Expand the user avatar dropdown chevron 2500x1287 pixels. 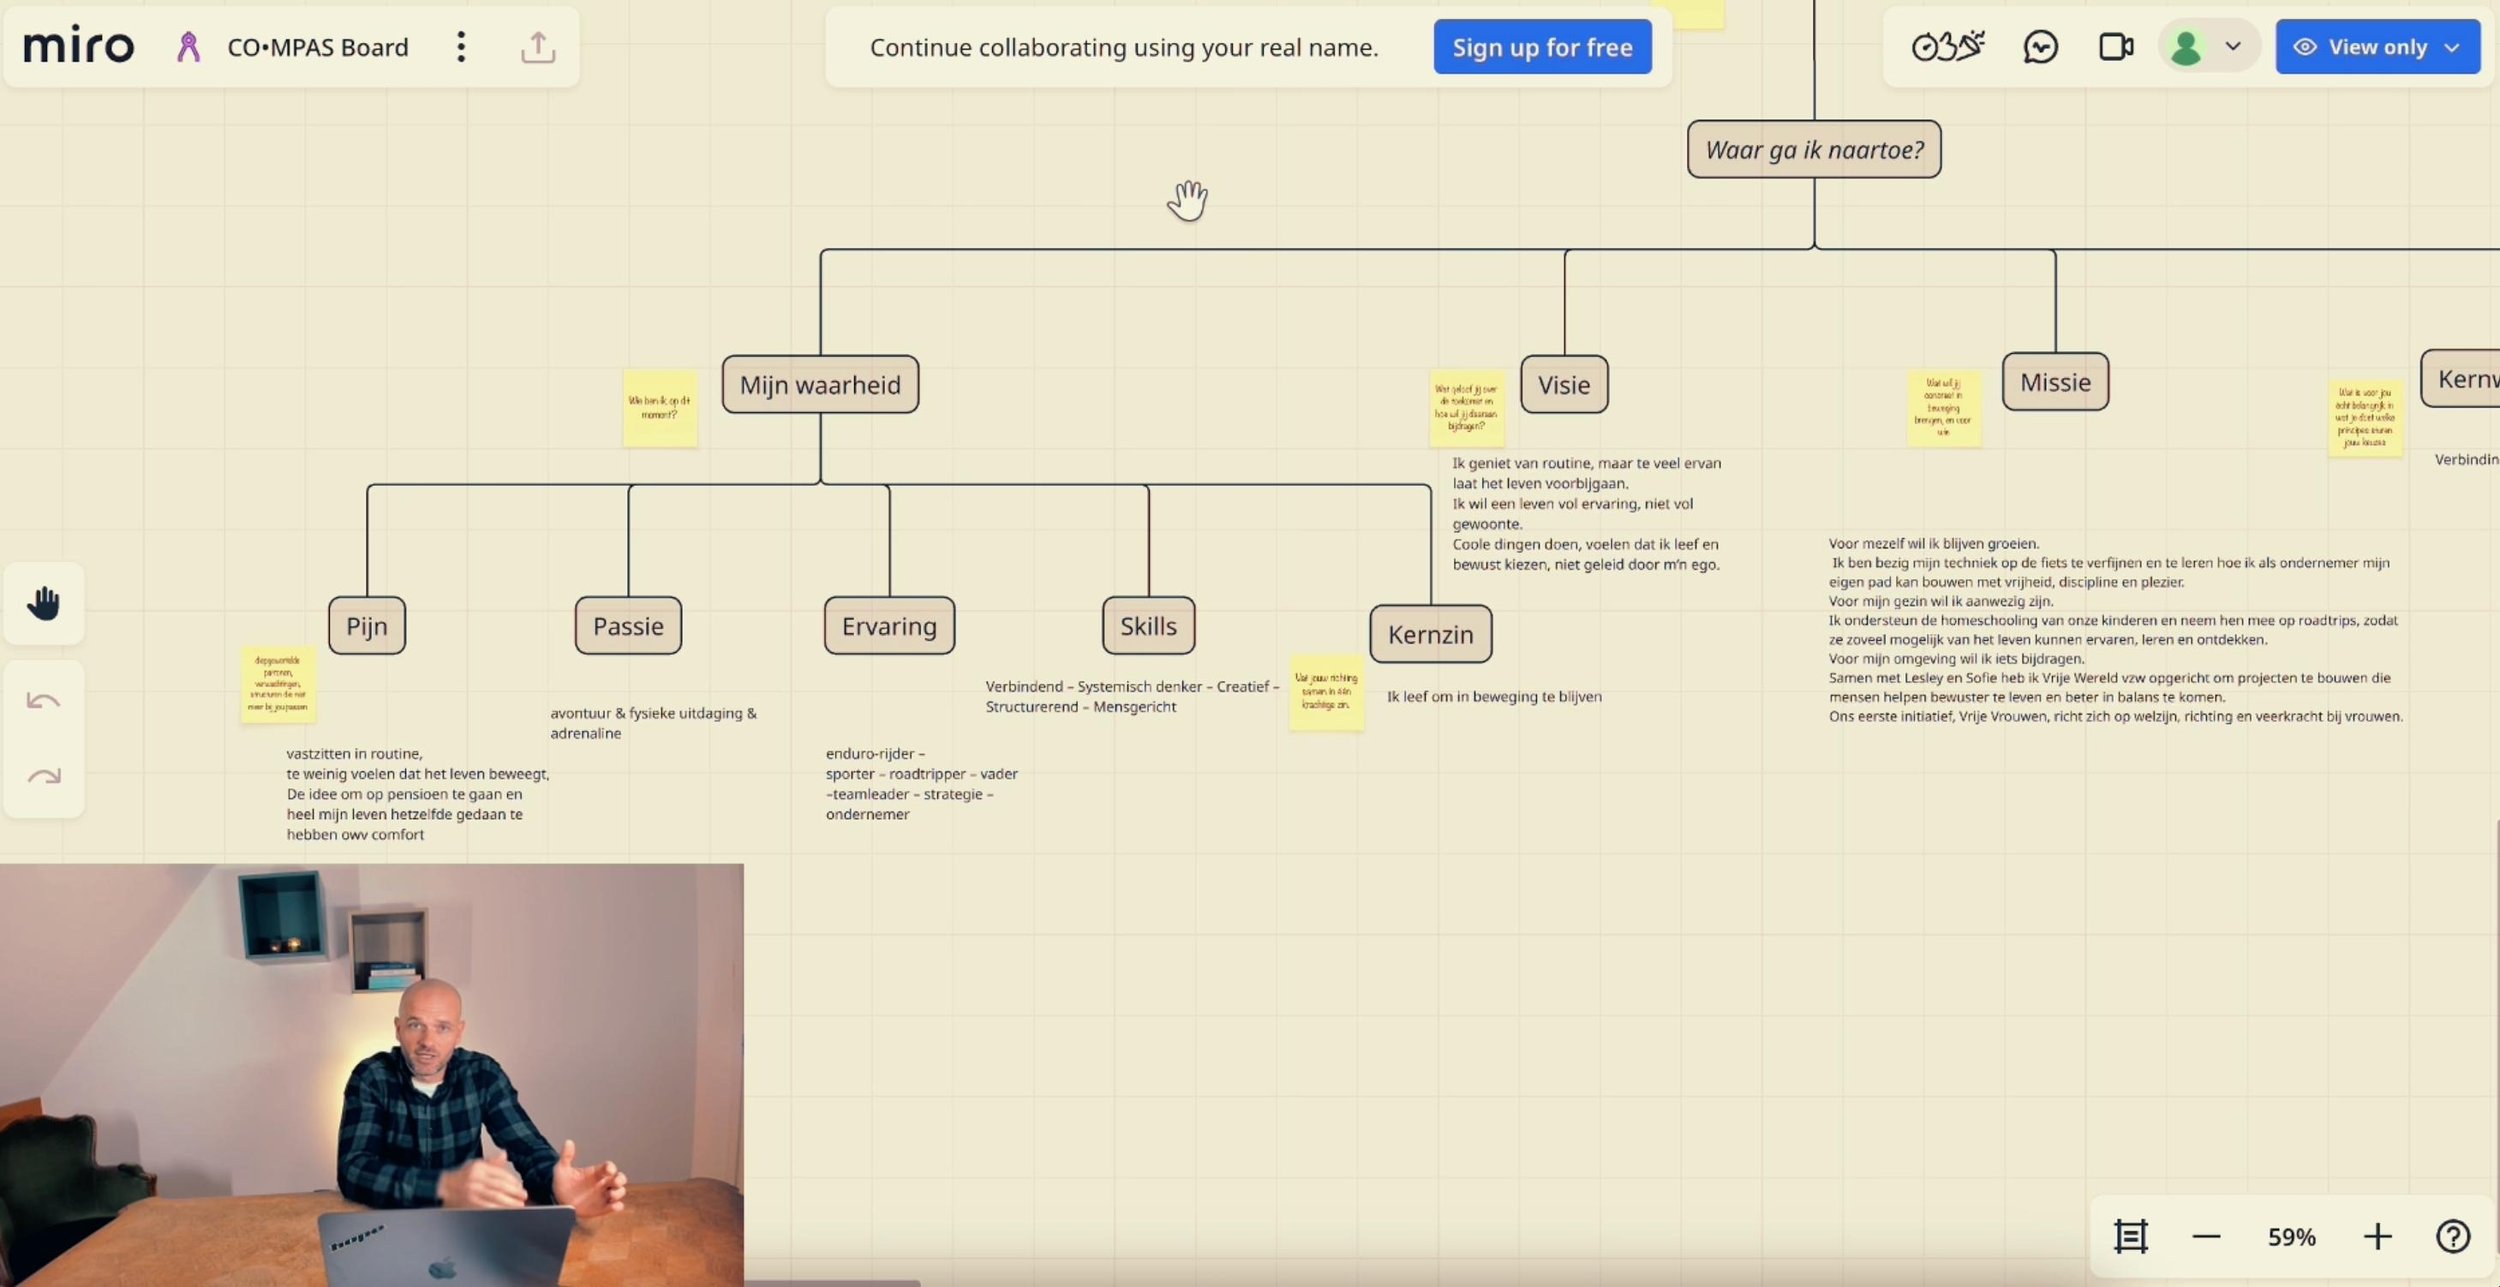pos(2233,47)
